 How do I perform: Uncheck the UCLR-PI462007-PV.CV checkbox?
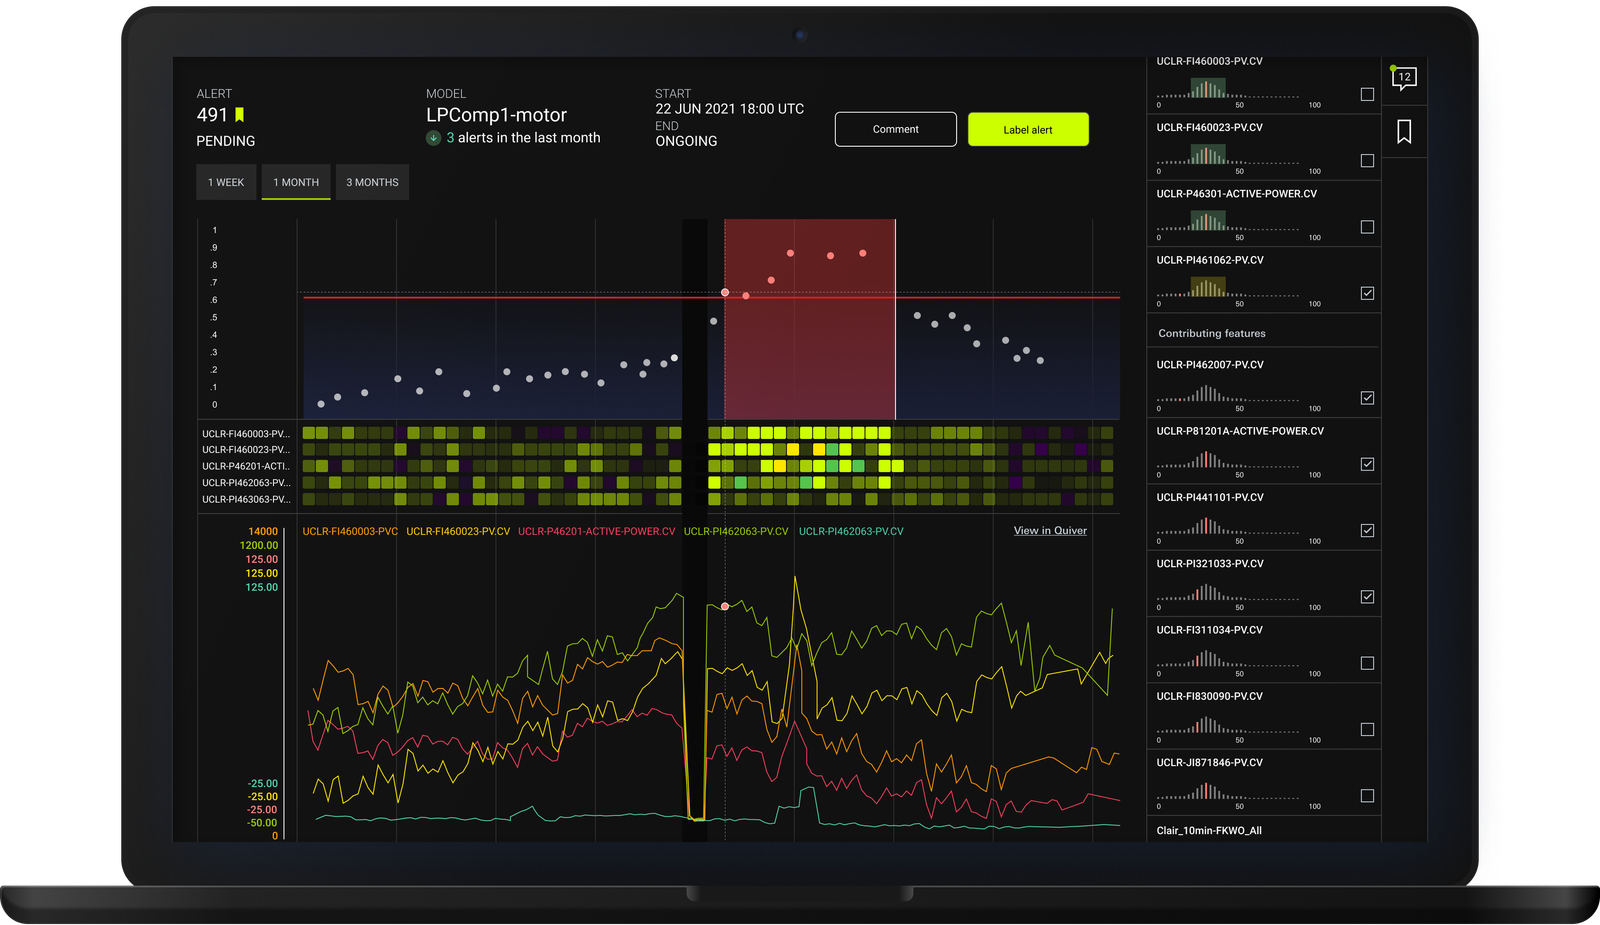(1367, 398)
